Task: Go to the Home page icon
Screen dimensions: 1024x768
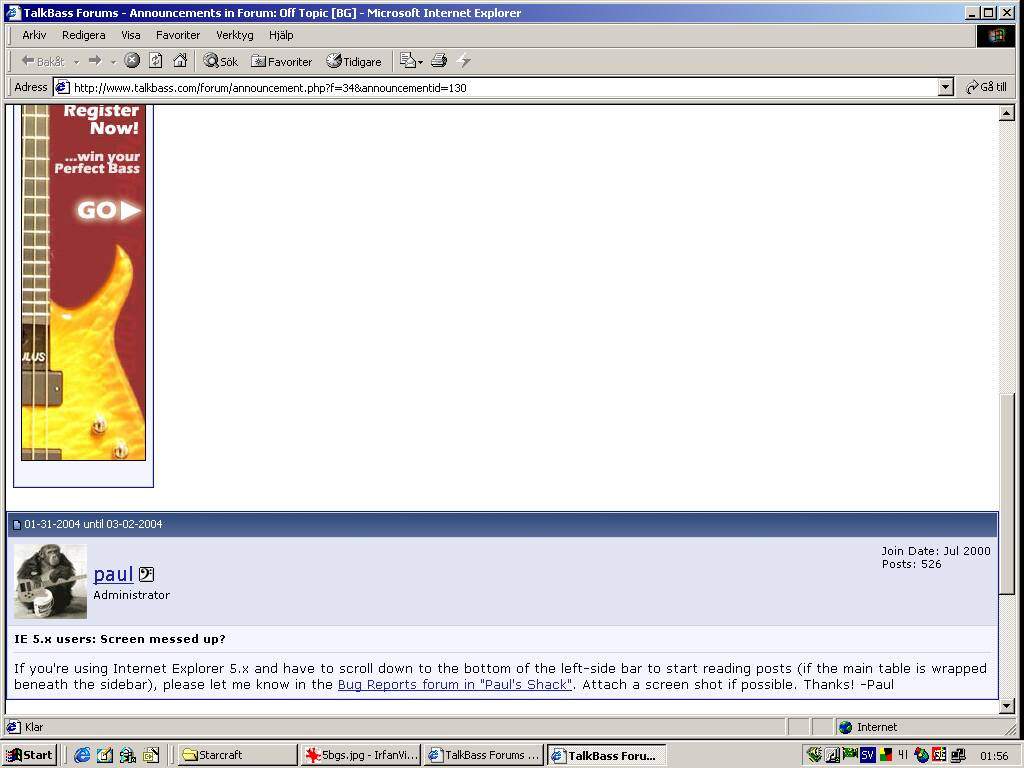Action: [x=180, y=61]
